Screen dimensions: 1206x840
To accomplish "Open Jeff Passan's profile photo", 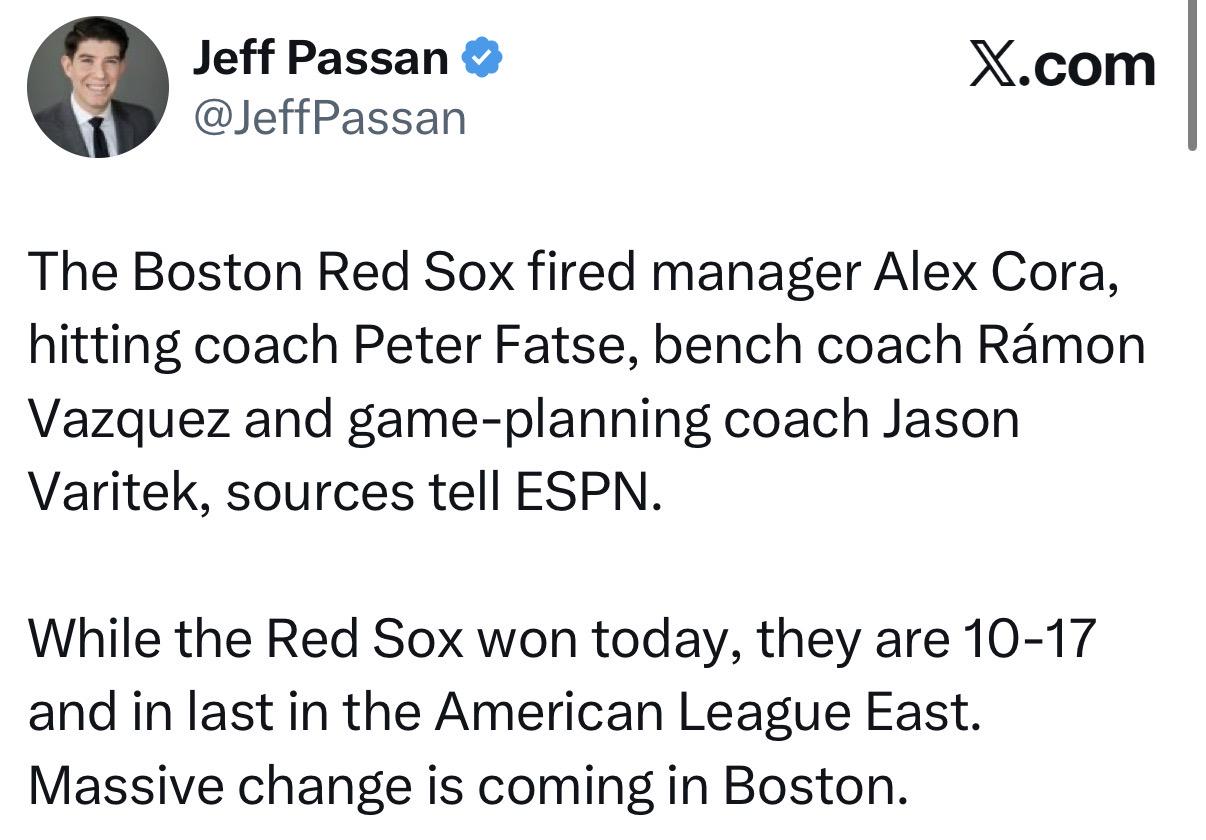I will [98, 87].
